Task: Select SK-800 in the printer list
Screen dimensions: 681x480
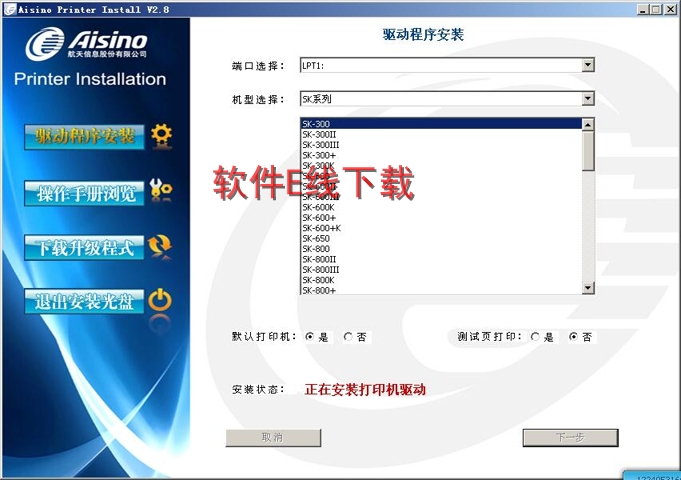Action: tap(316, 249)
